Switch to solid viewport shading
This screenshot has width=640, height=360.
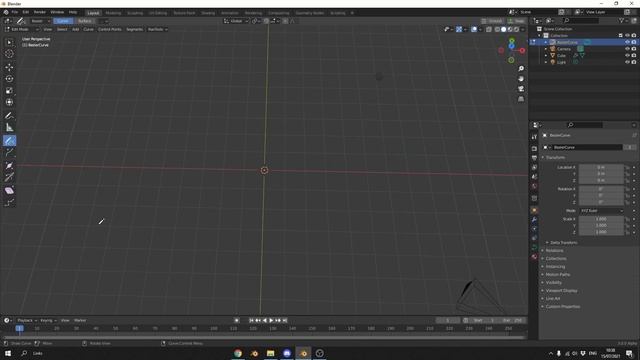click(503, 29)
